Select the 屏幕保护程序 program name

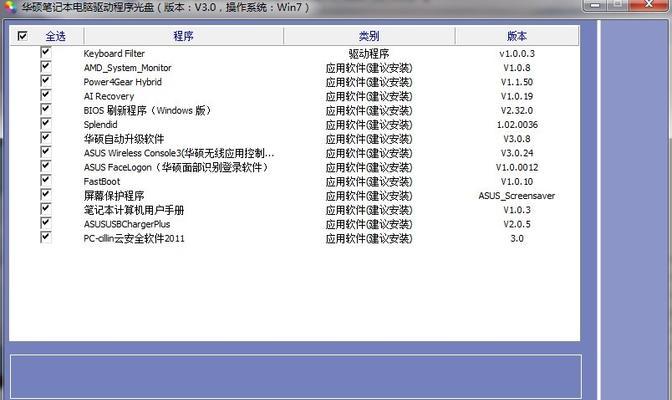[114, 196]
